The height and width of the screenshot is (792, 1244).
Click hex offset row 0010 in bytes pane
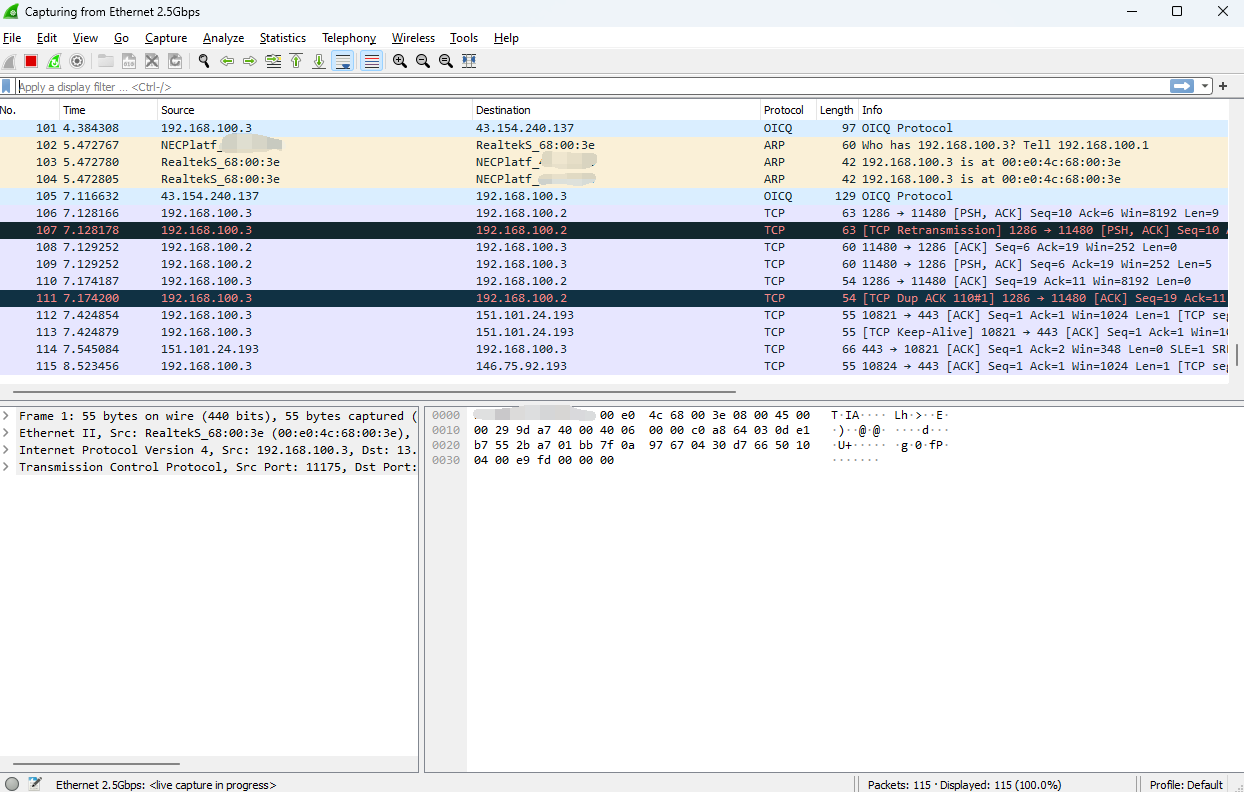click(446, 430)
